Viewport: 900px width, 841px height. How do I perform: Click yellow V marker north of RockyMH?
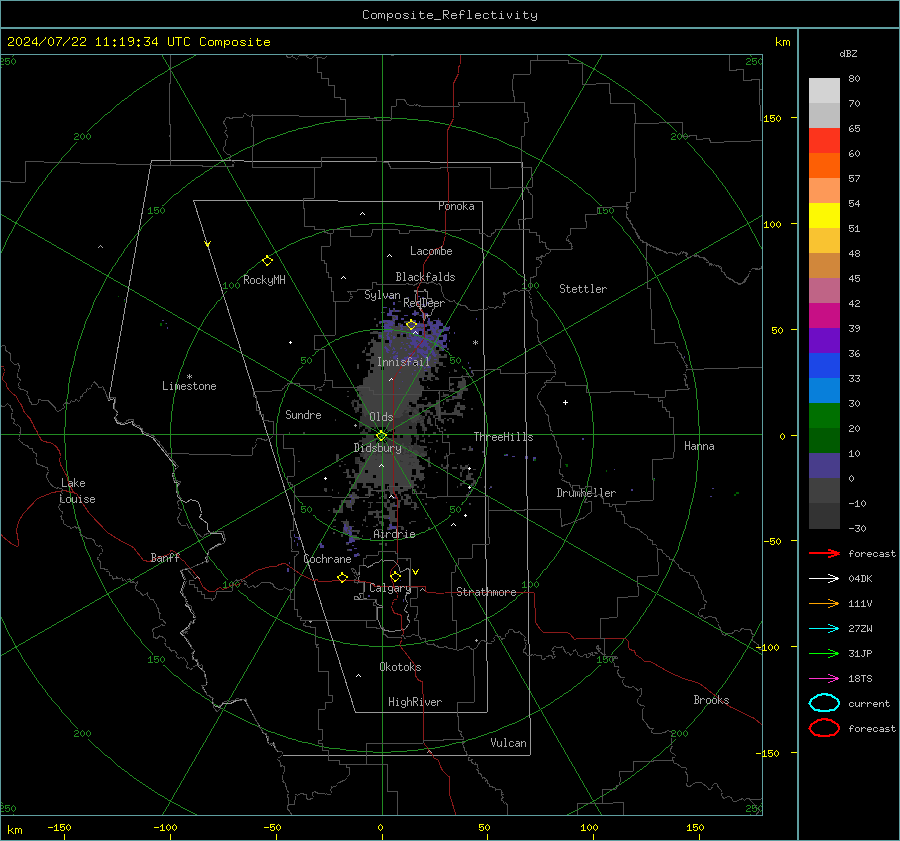click(x=208, y=244)
